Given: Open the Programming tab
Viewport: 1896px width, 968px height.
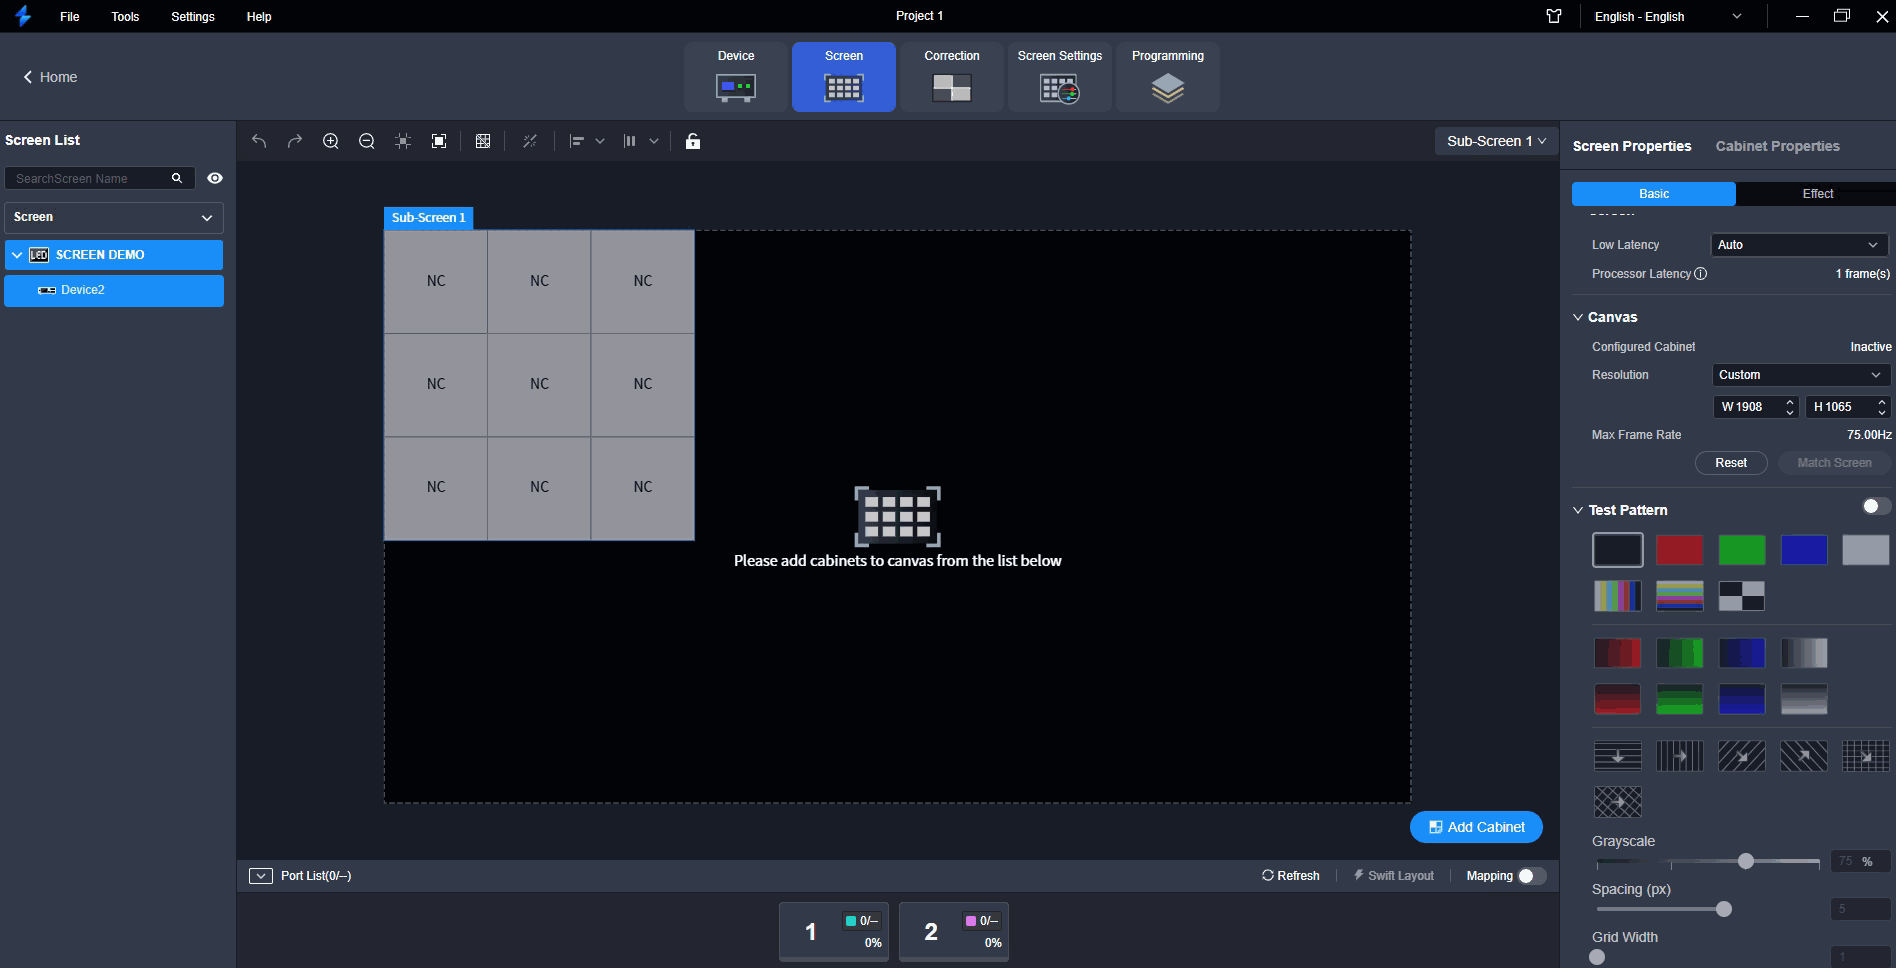Looking at the screenshot, I should (x=1168, y=77).
